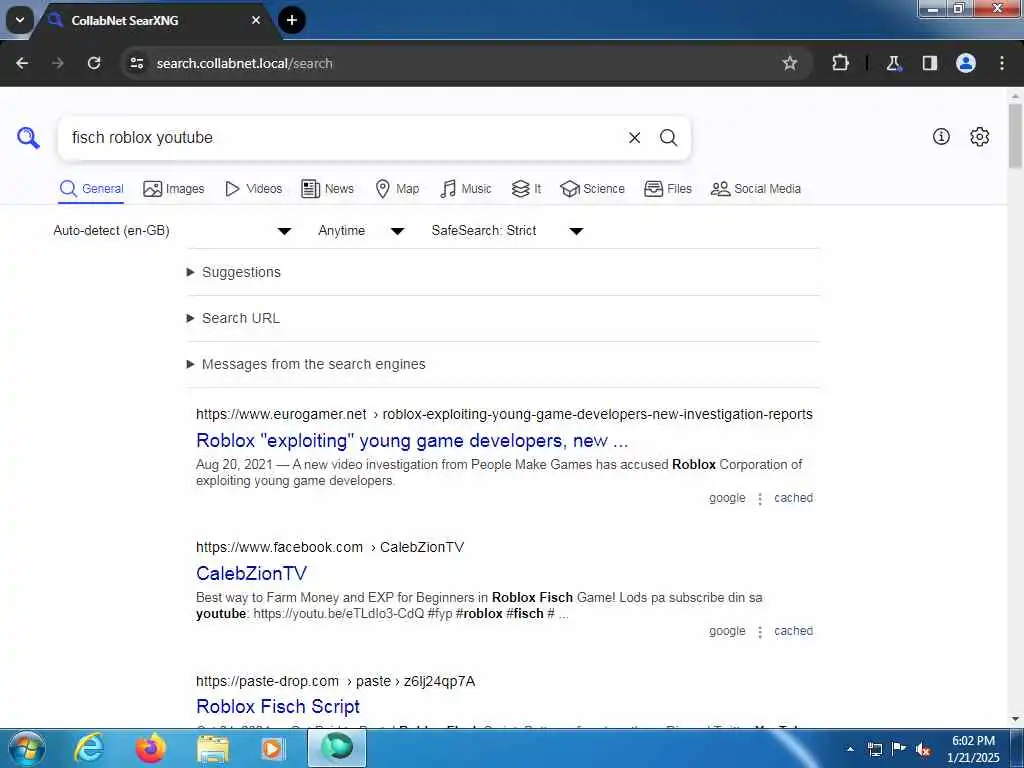Viewport: 1024px width, 768px height.
Task: Open Chrome Labs flask icon
Action: tap(893, 63)
